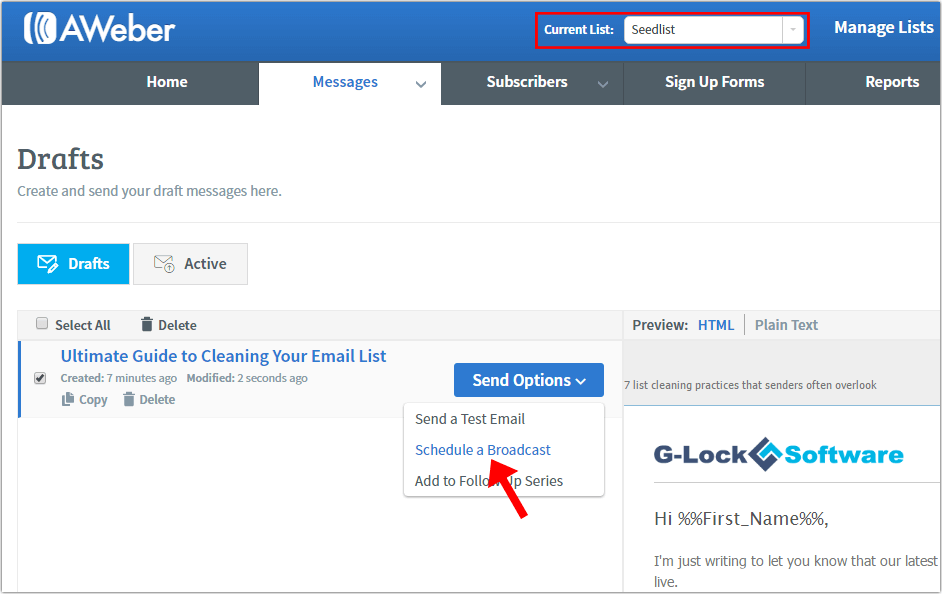Uncheck the Ultimate Guide draft checkbox
Image resolution: width=942 pixels, height=594 pixels.
coord(40,378)
